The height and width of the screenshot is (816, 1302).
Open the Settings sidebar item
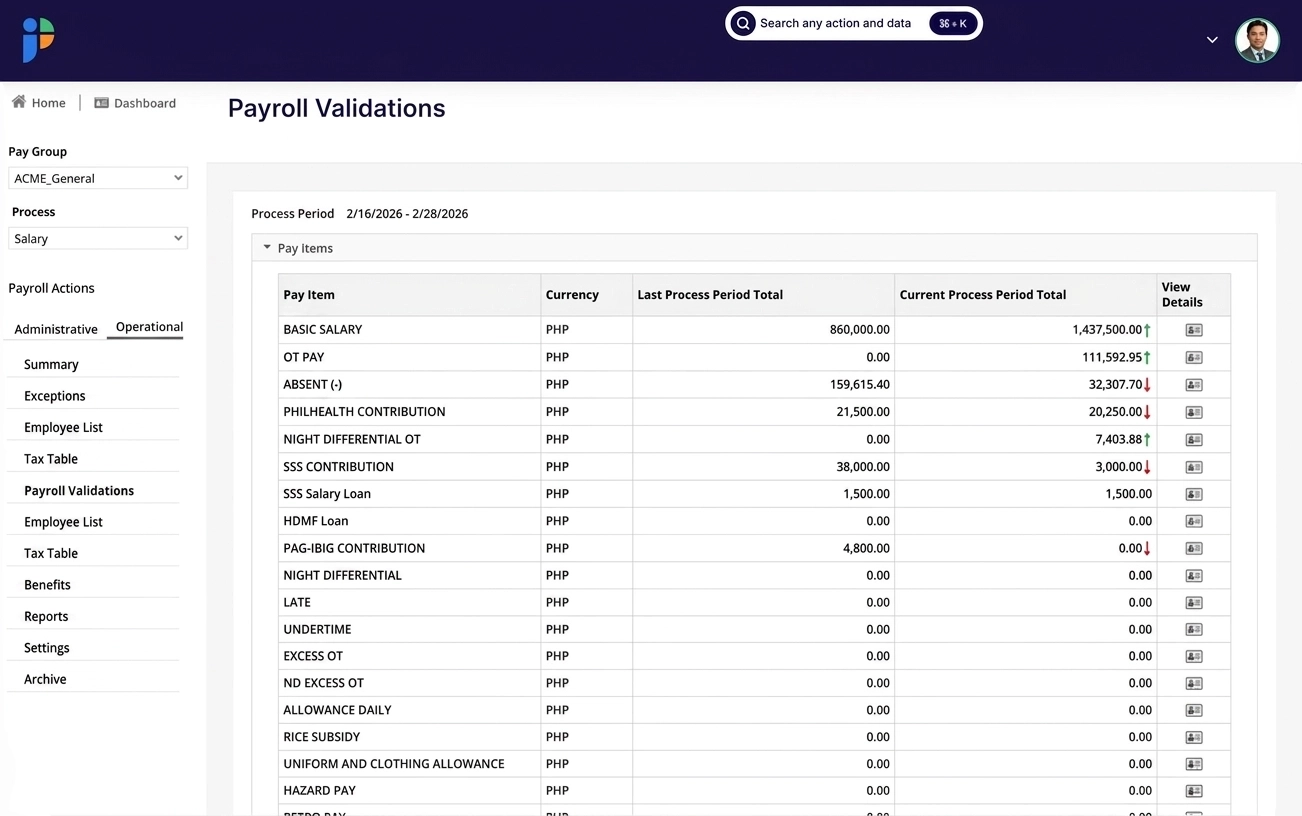pos(47,648)
